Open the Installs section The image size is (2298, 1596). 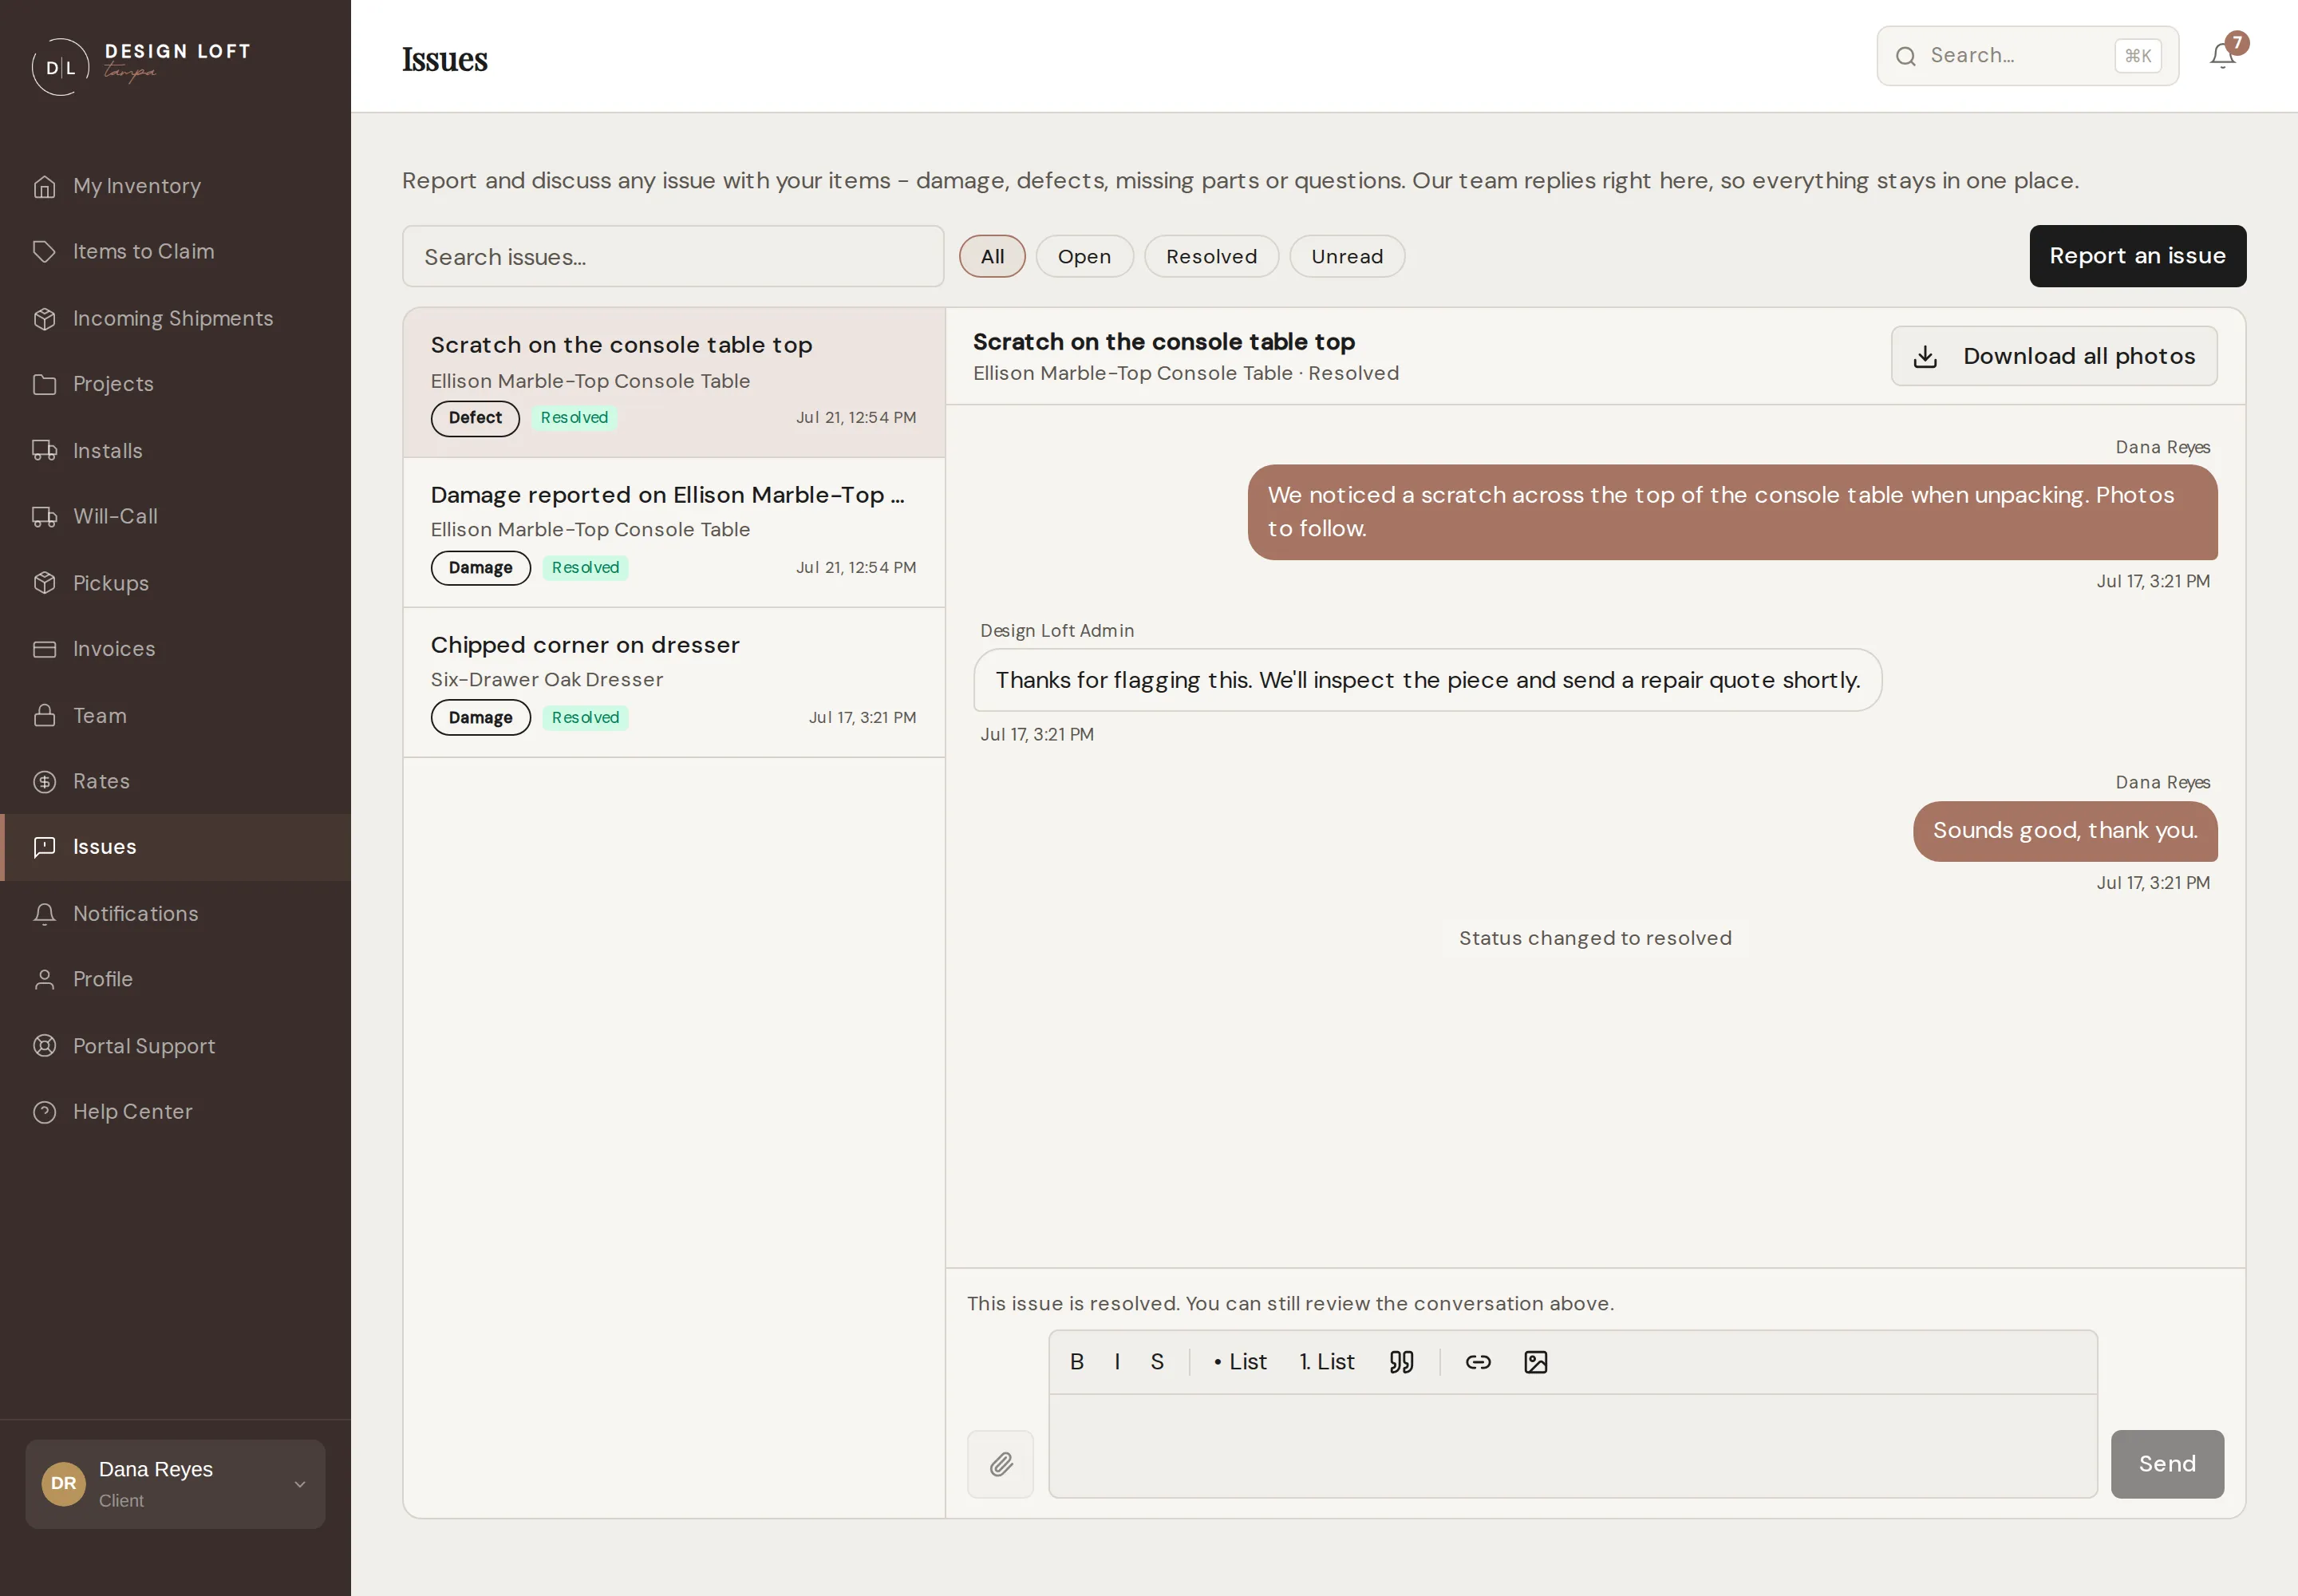176,450
